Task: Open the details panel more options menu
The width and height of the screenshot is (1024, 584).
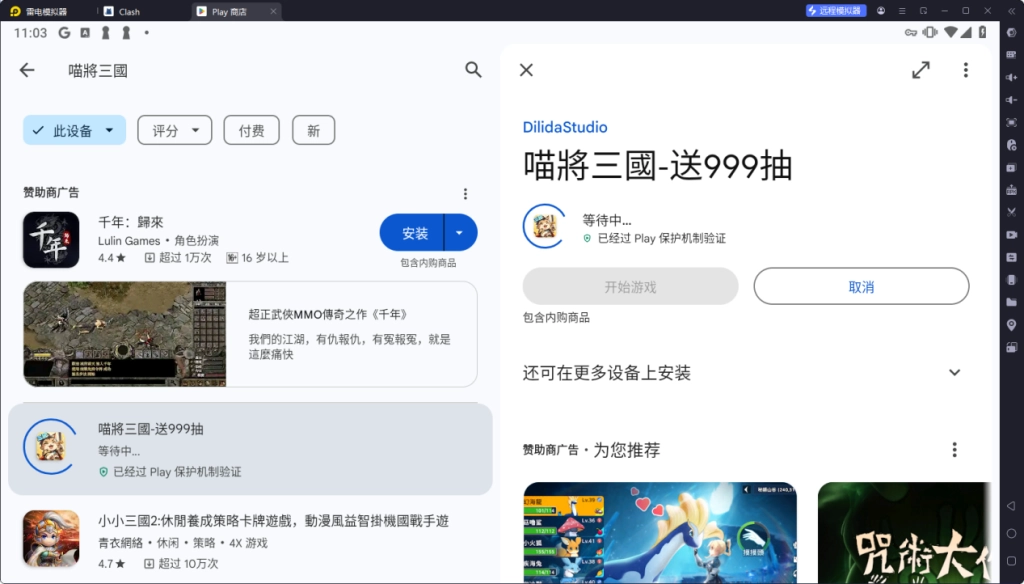Action: [966, 70]
